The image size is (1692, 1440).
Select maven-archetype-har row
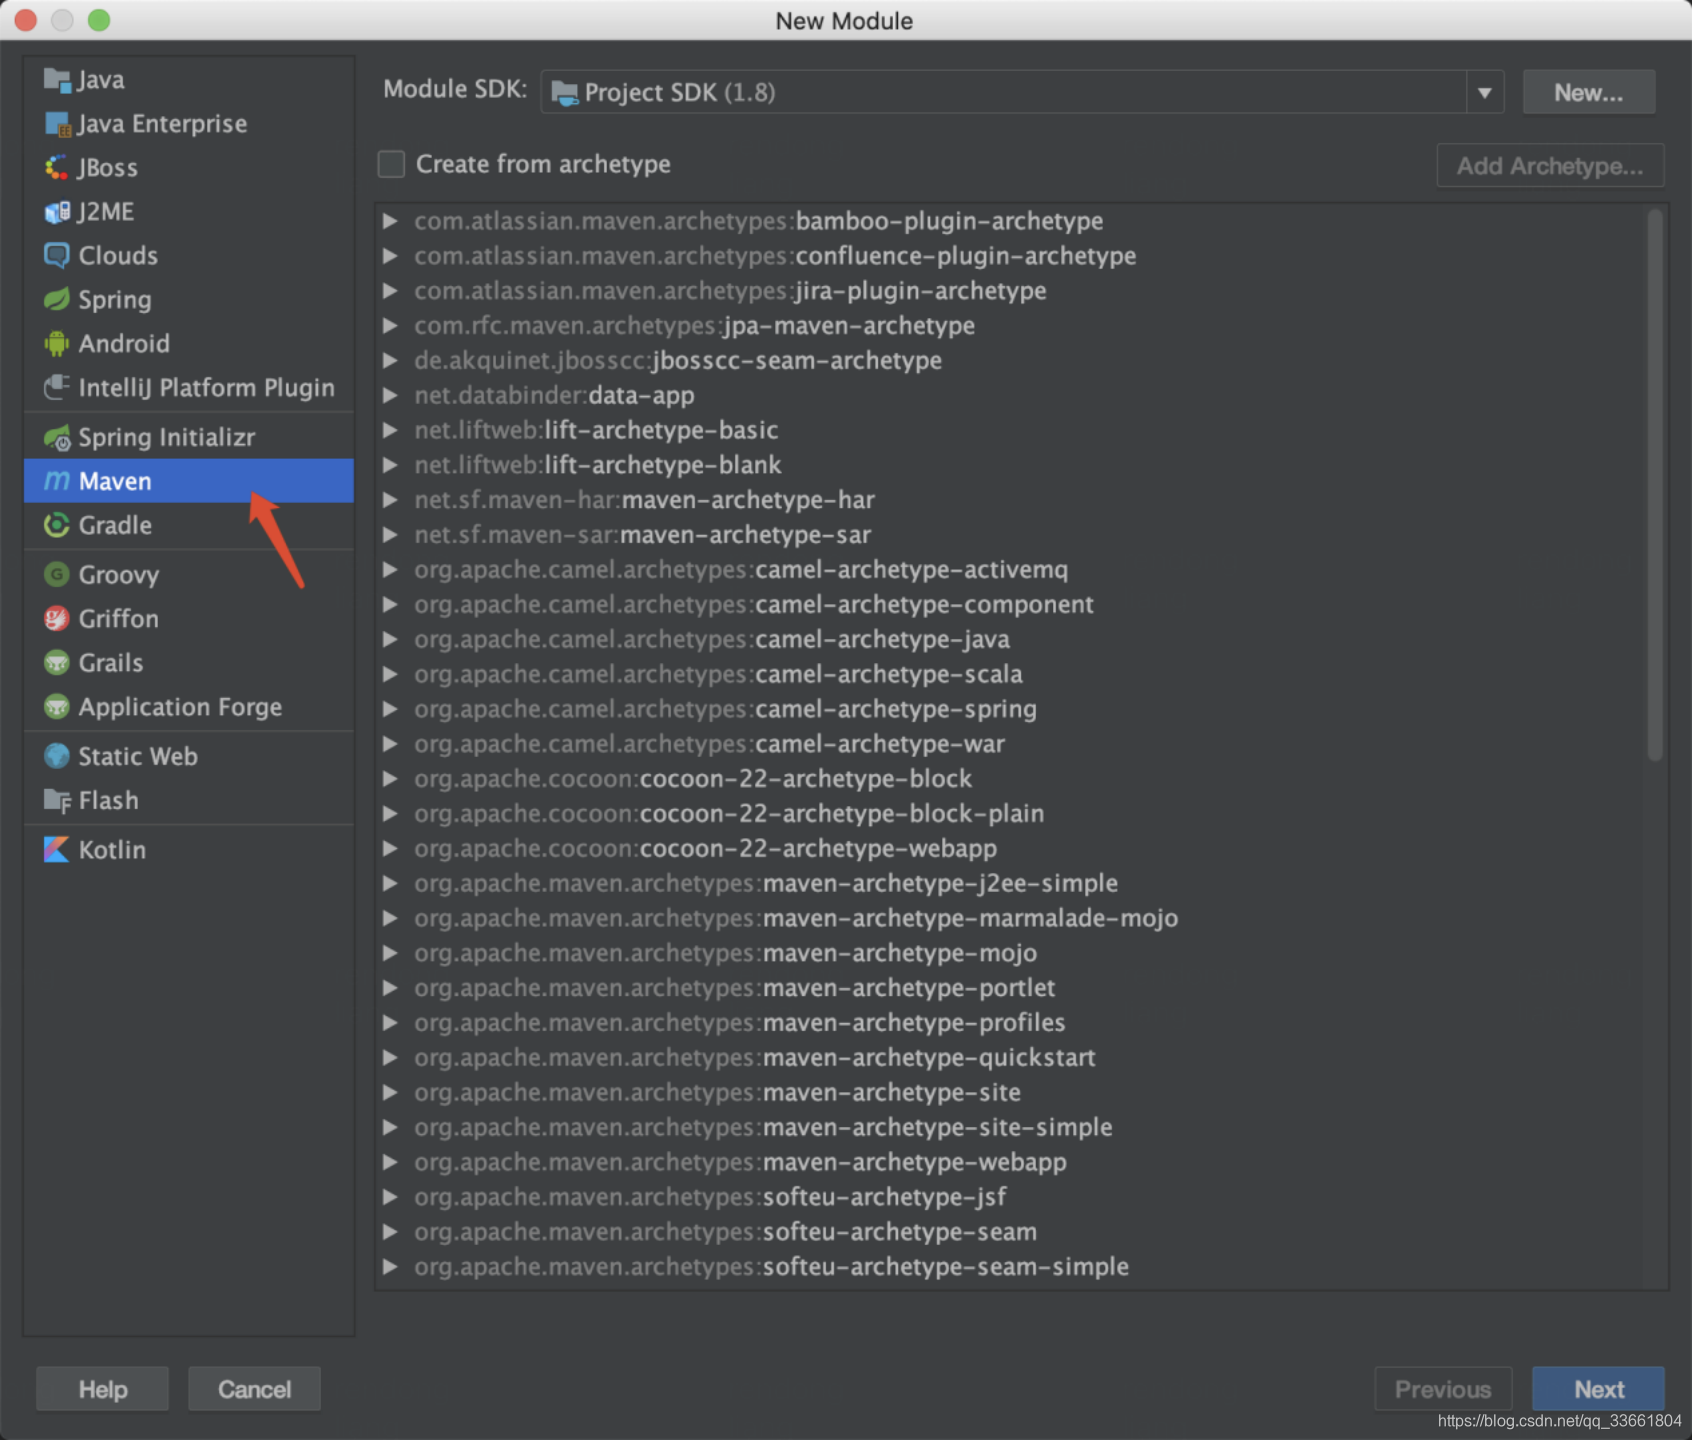pyautogui.click(x=1012, y=500)
